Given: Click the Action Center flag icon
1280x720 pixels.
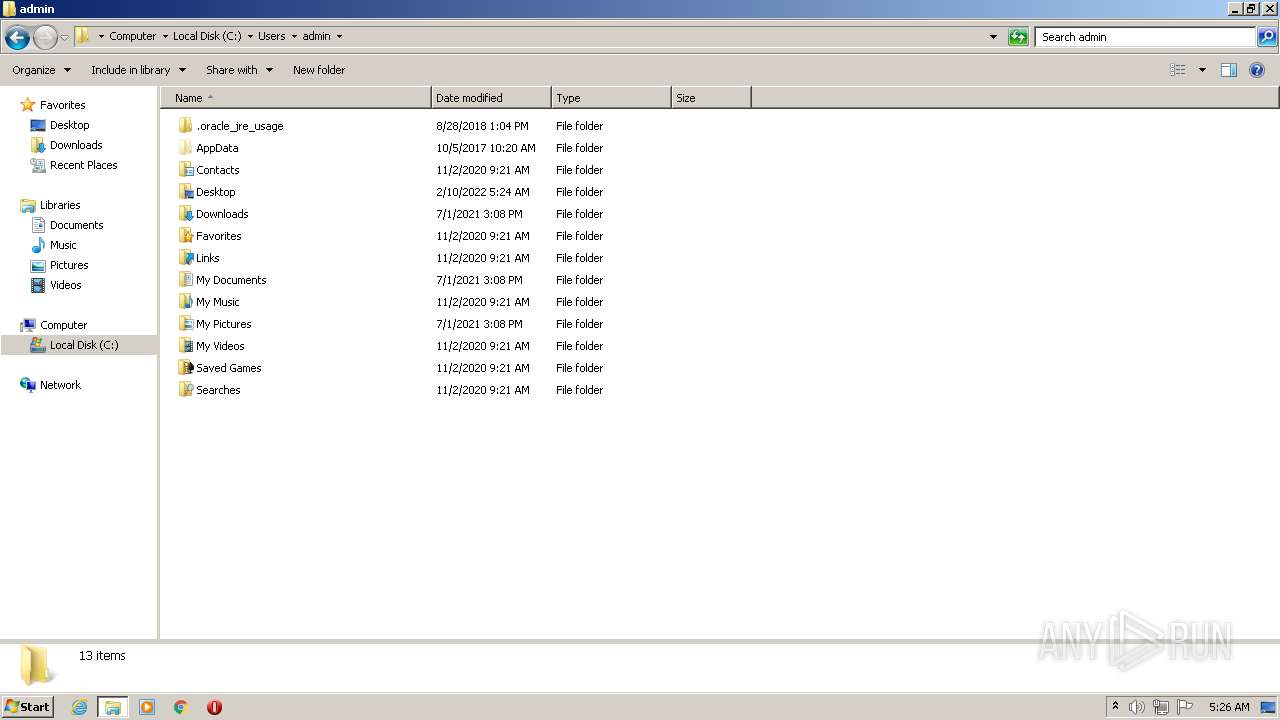Looking at the screenshot, I should 1185,707.
